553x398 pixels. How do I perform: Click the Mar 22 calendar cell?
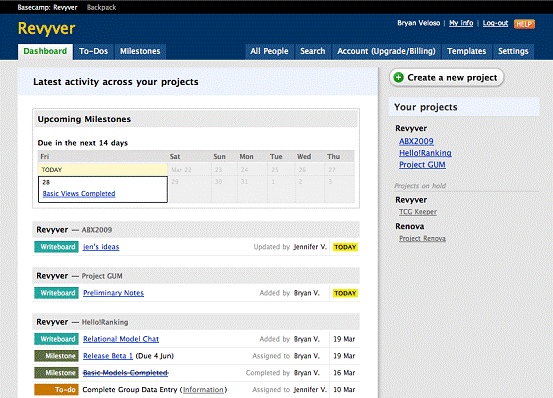click(x=190, y=170)
